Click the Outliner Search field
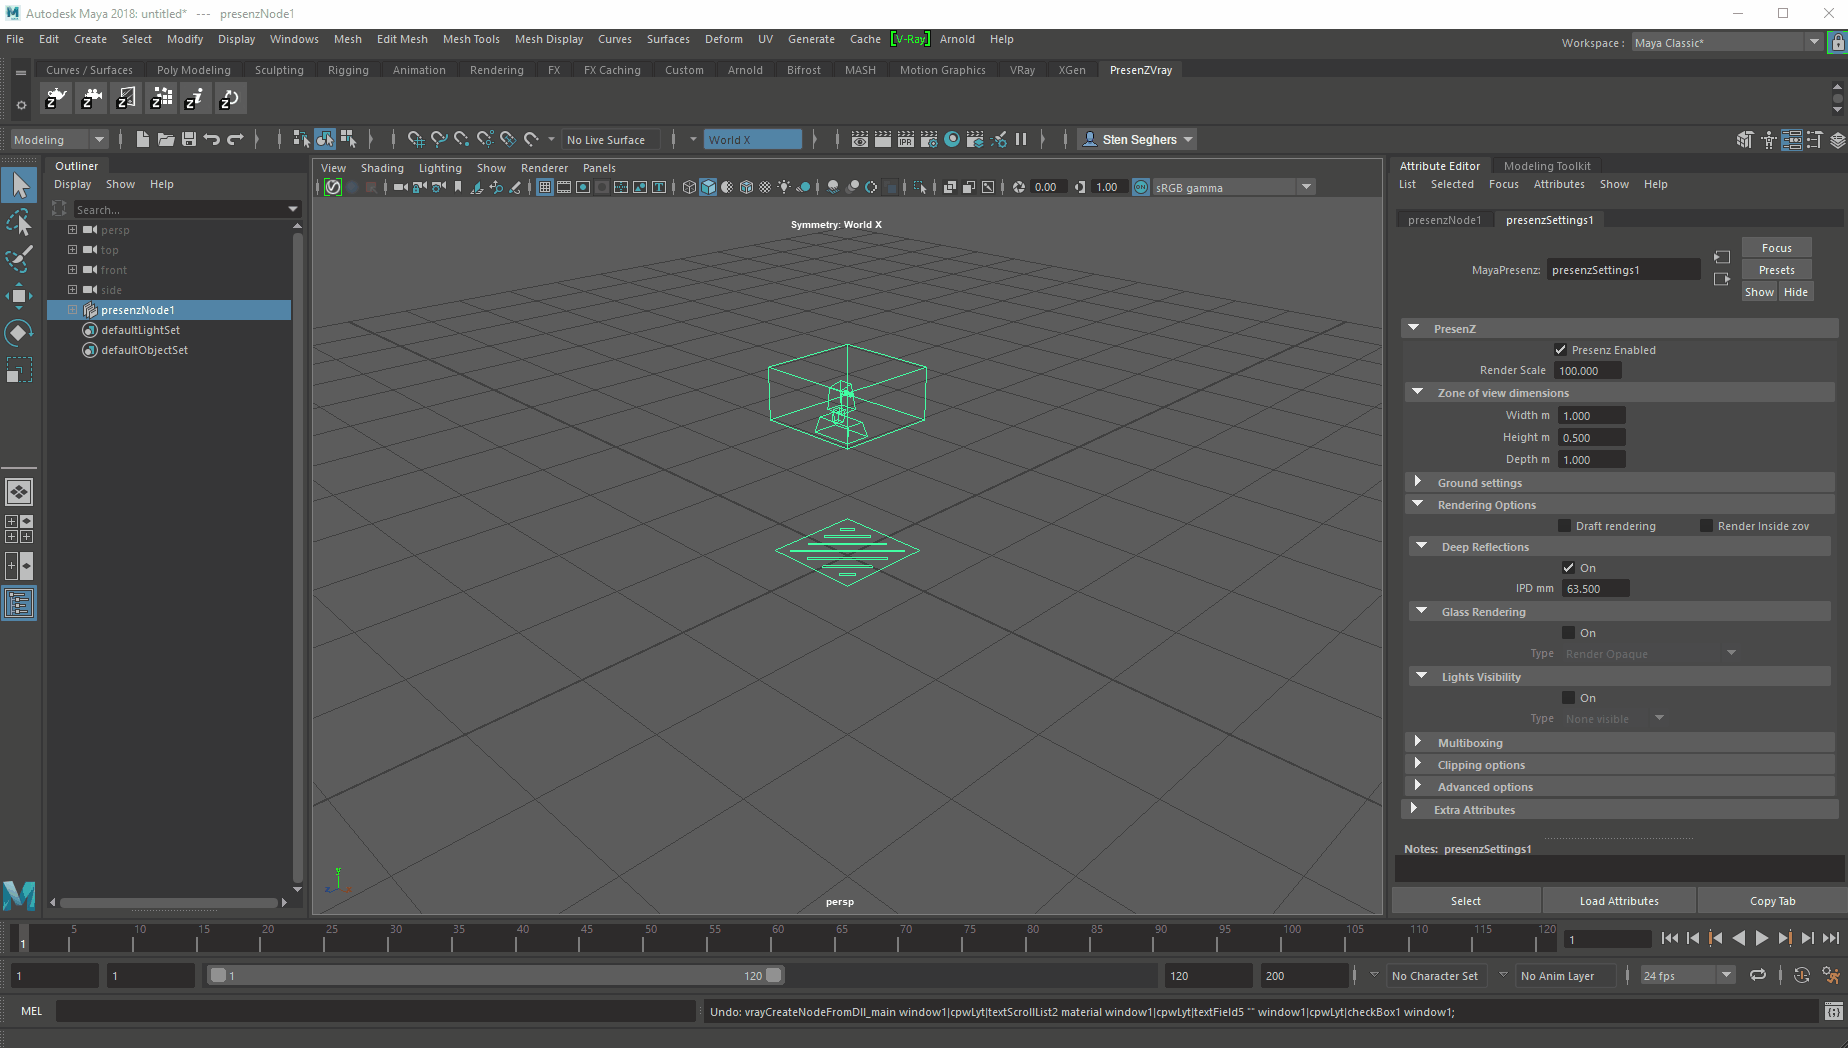The width and height of the screenshot is (1848, 1048). pyautogui.click(x=187, y=209)
